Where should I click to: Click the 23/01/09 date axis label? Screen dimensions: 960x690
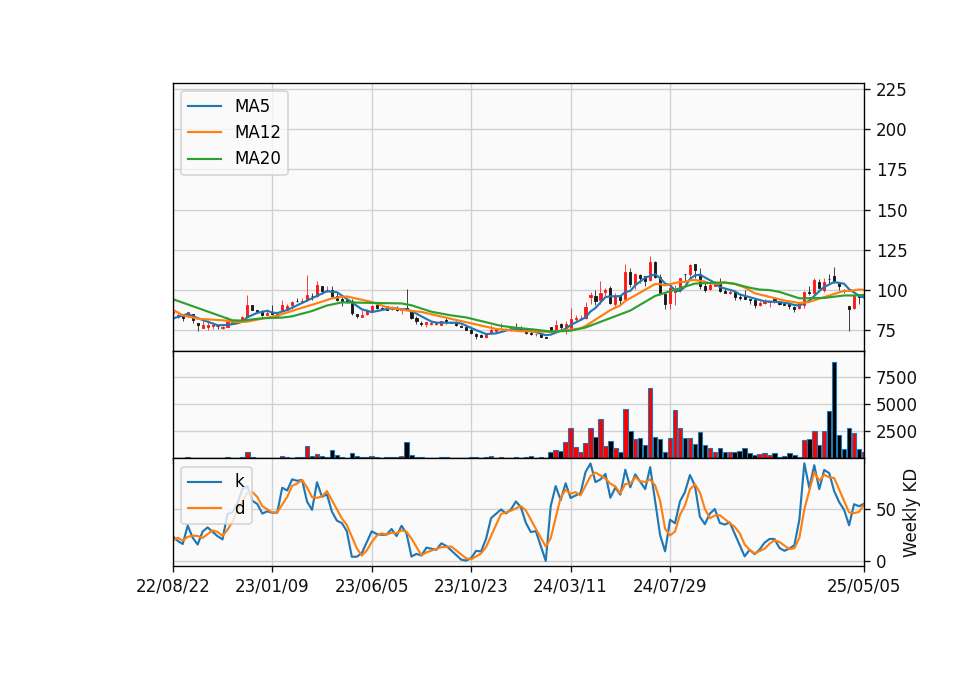click(272, 586)
